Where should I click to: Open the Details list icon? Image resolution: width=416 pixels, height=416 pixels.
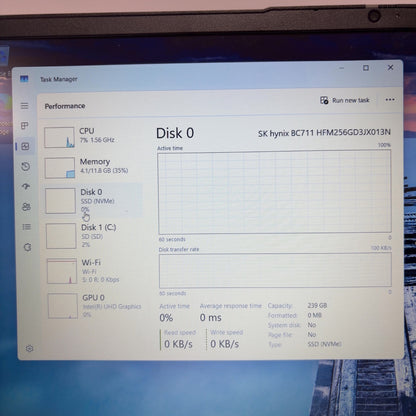tap(27, 227)
